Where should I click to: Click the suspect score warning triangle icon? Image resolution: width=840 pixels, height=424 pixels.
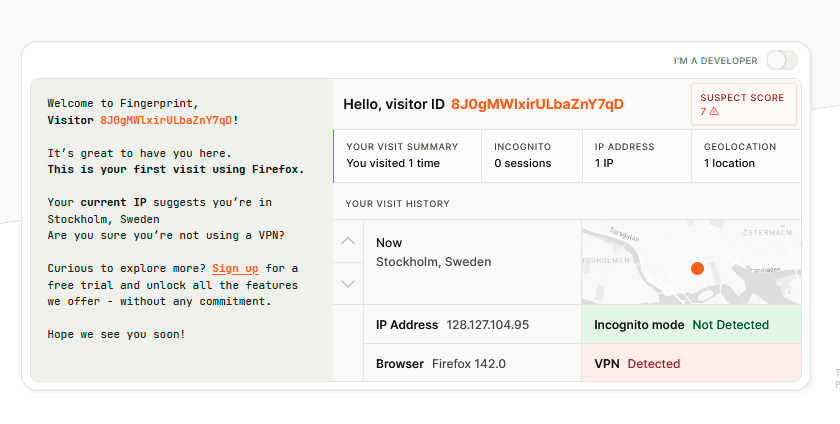714,112
